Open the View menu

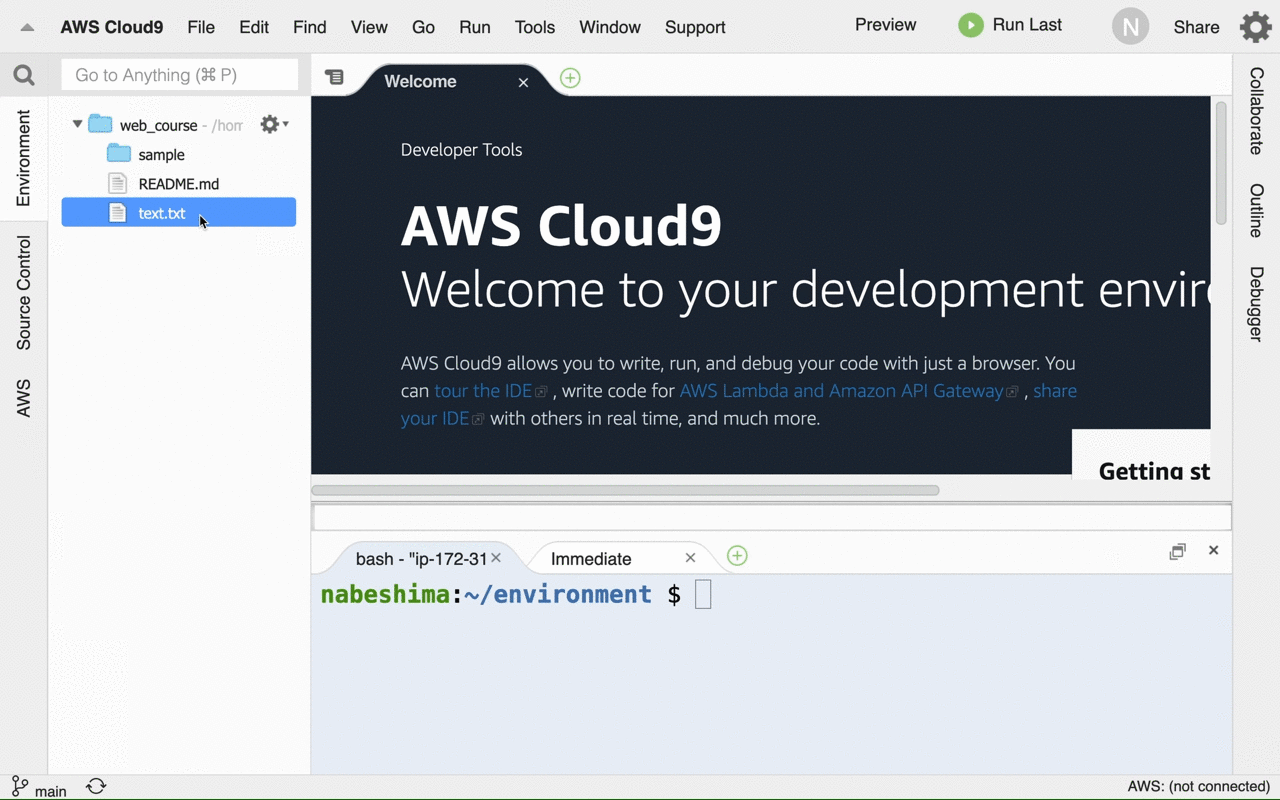click(369, 27)
